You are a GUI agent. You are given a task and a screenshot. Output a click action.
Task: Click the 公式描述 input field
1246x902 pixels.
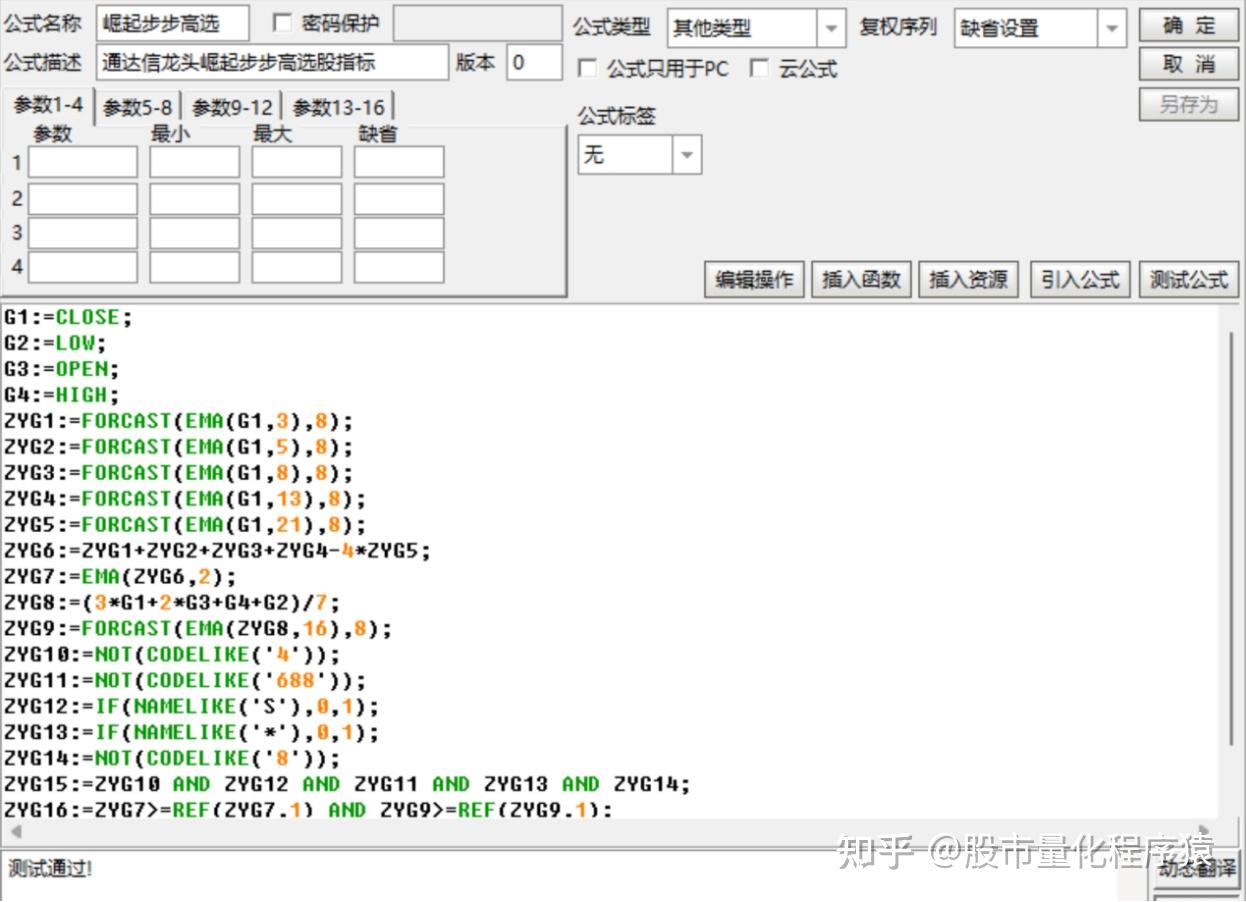273,62
